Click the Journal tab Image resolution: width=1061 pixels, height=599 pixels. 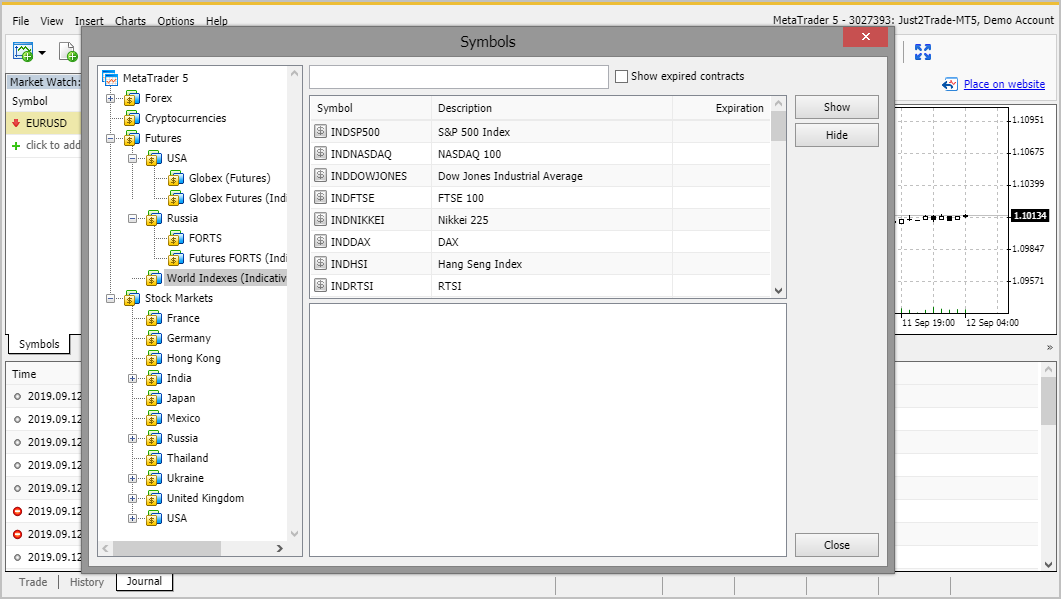[144, 581]
